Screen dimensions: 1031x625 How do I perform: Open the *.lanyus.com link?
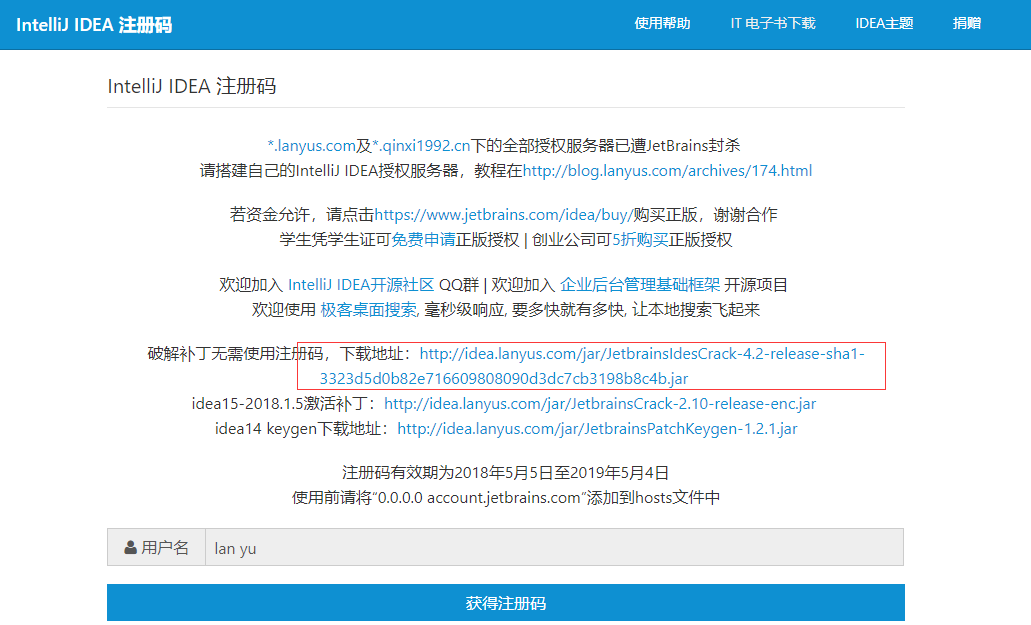click(x=312, y=145)
